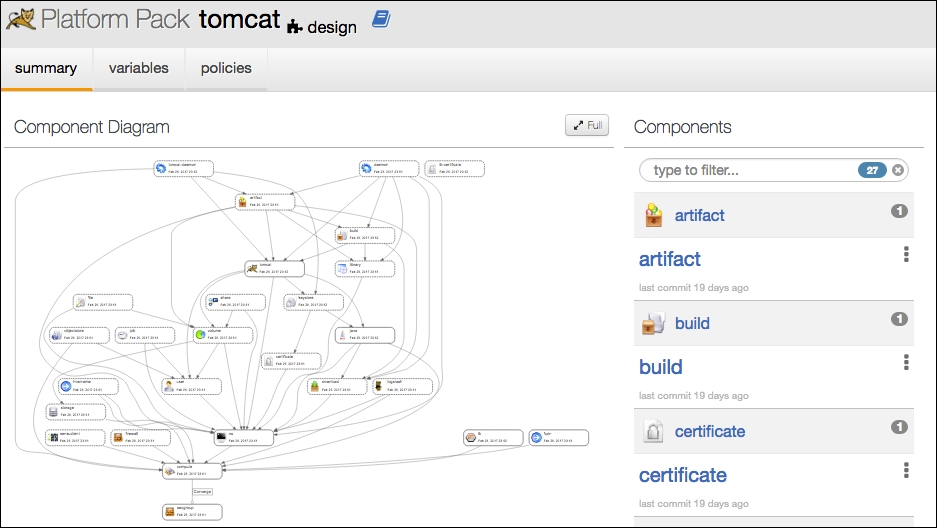Open the blue book documentation icon
This screenshot has height=528, width=937.
[381, 19]
